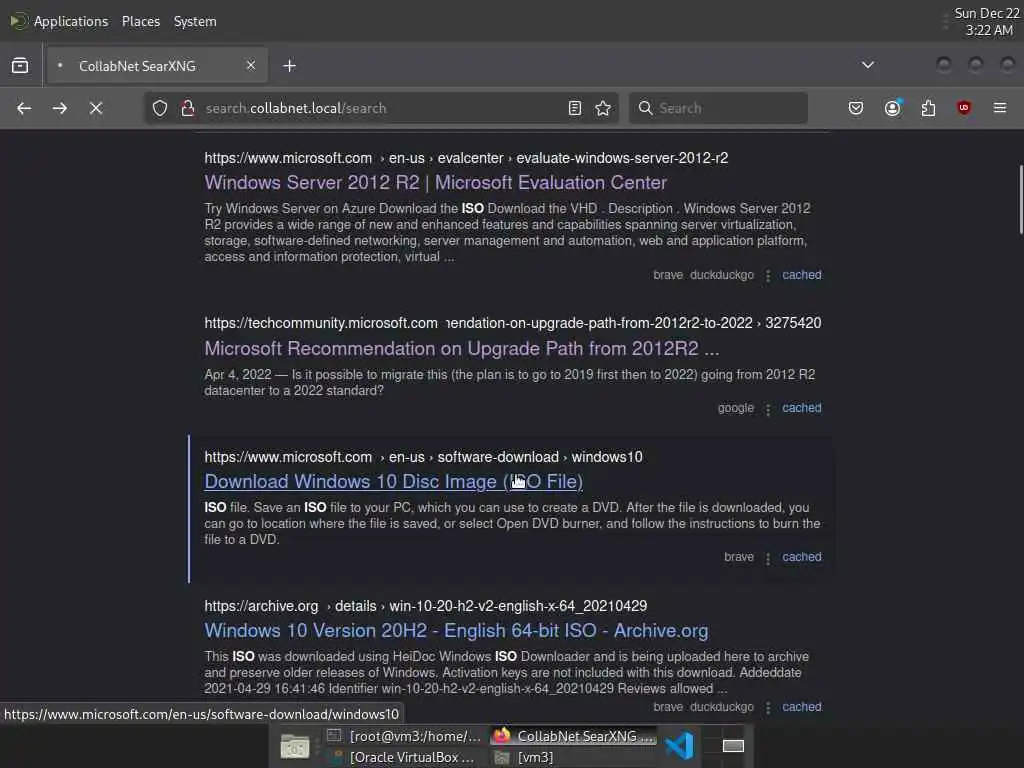Viewport: 1024px width, 768px height.
Task: Launch Visual Studio Code from the taskbar
Action: coord(679,746)
